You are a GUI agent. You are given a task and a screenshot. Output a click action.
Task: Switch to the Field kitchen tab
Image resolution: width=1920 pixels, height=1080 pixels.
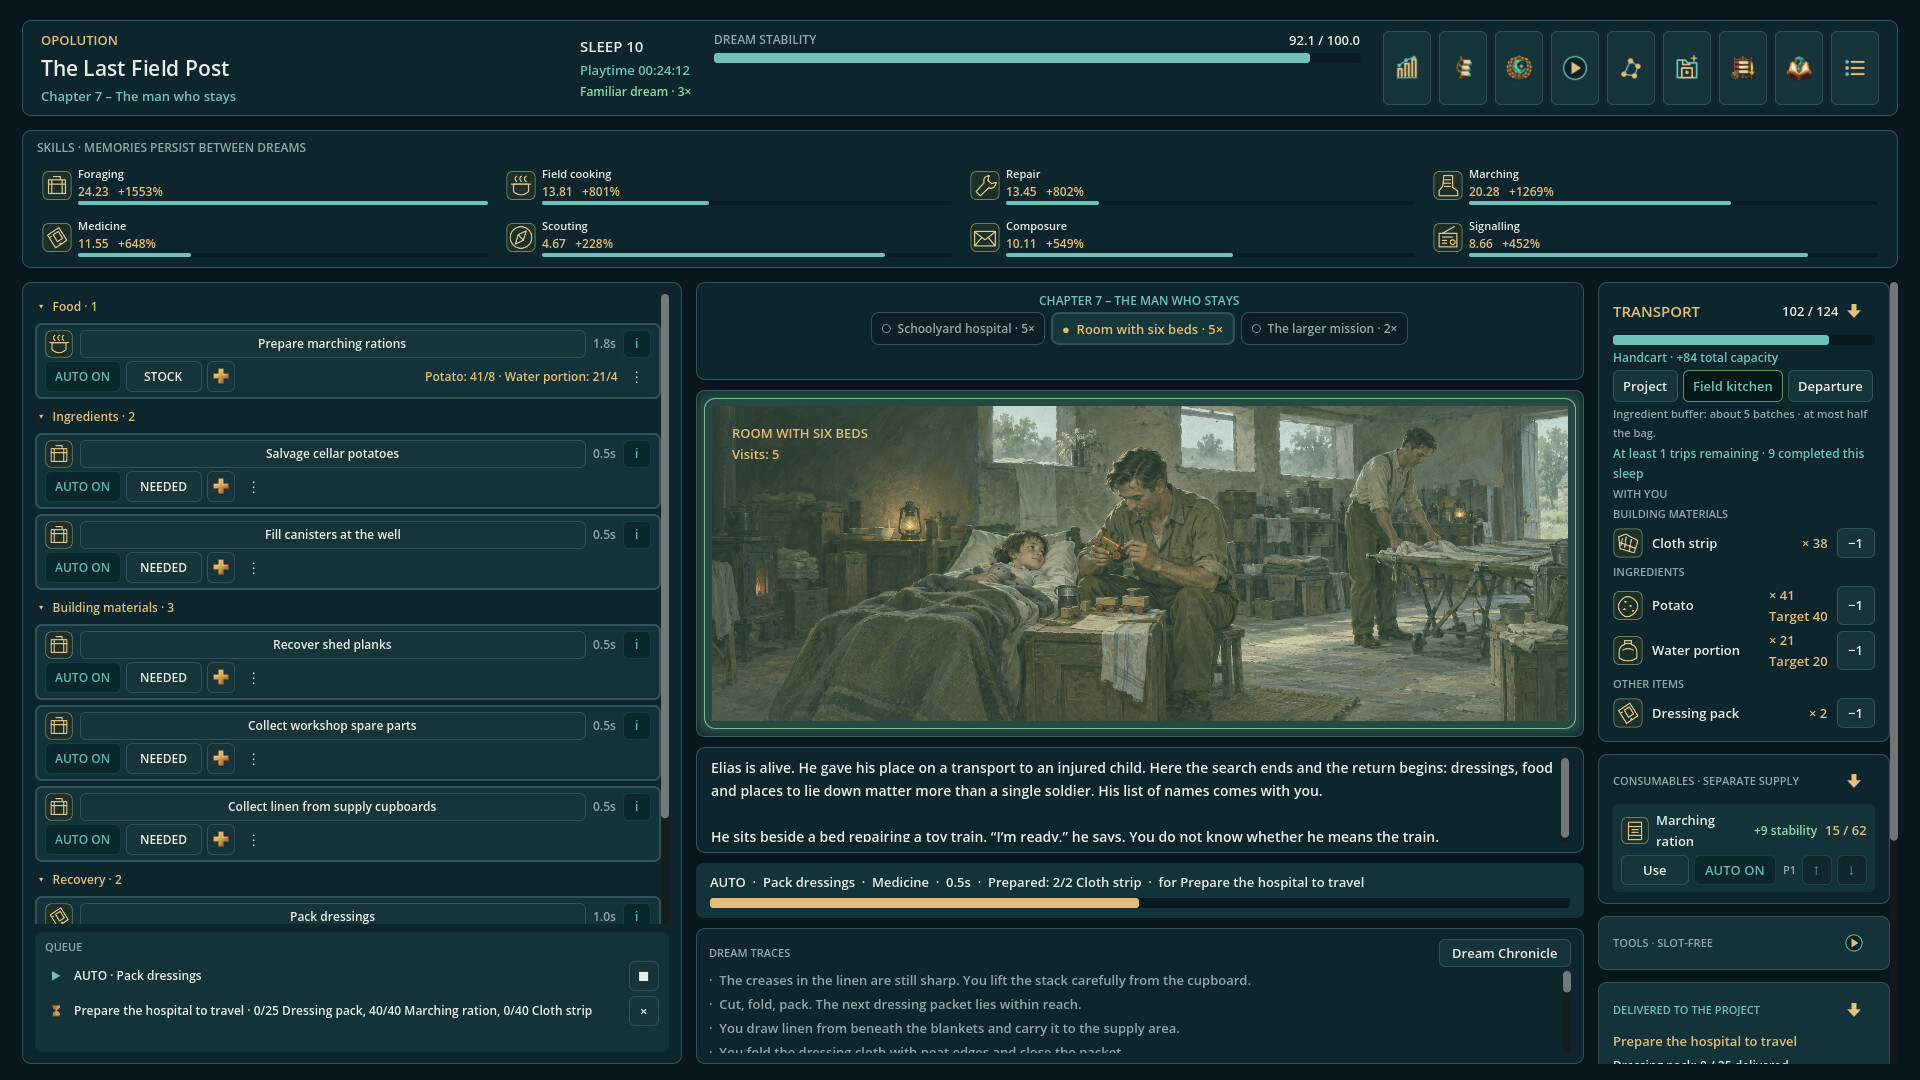[x=1732, y=386]
